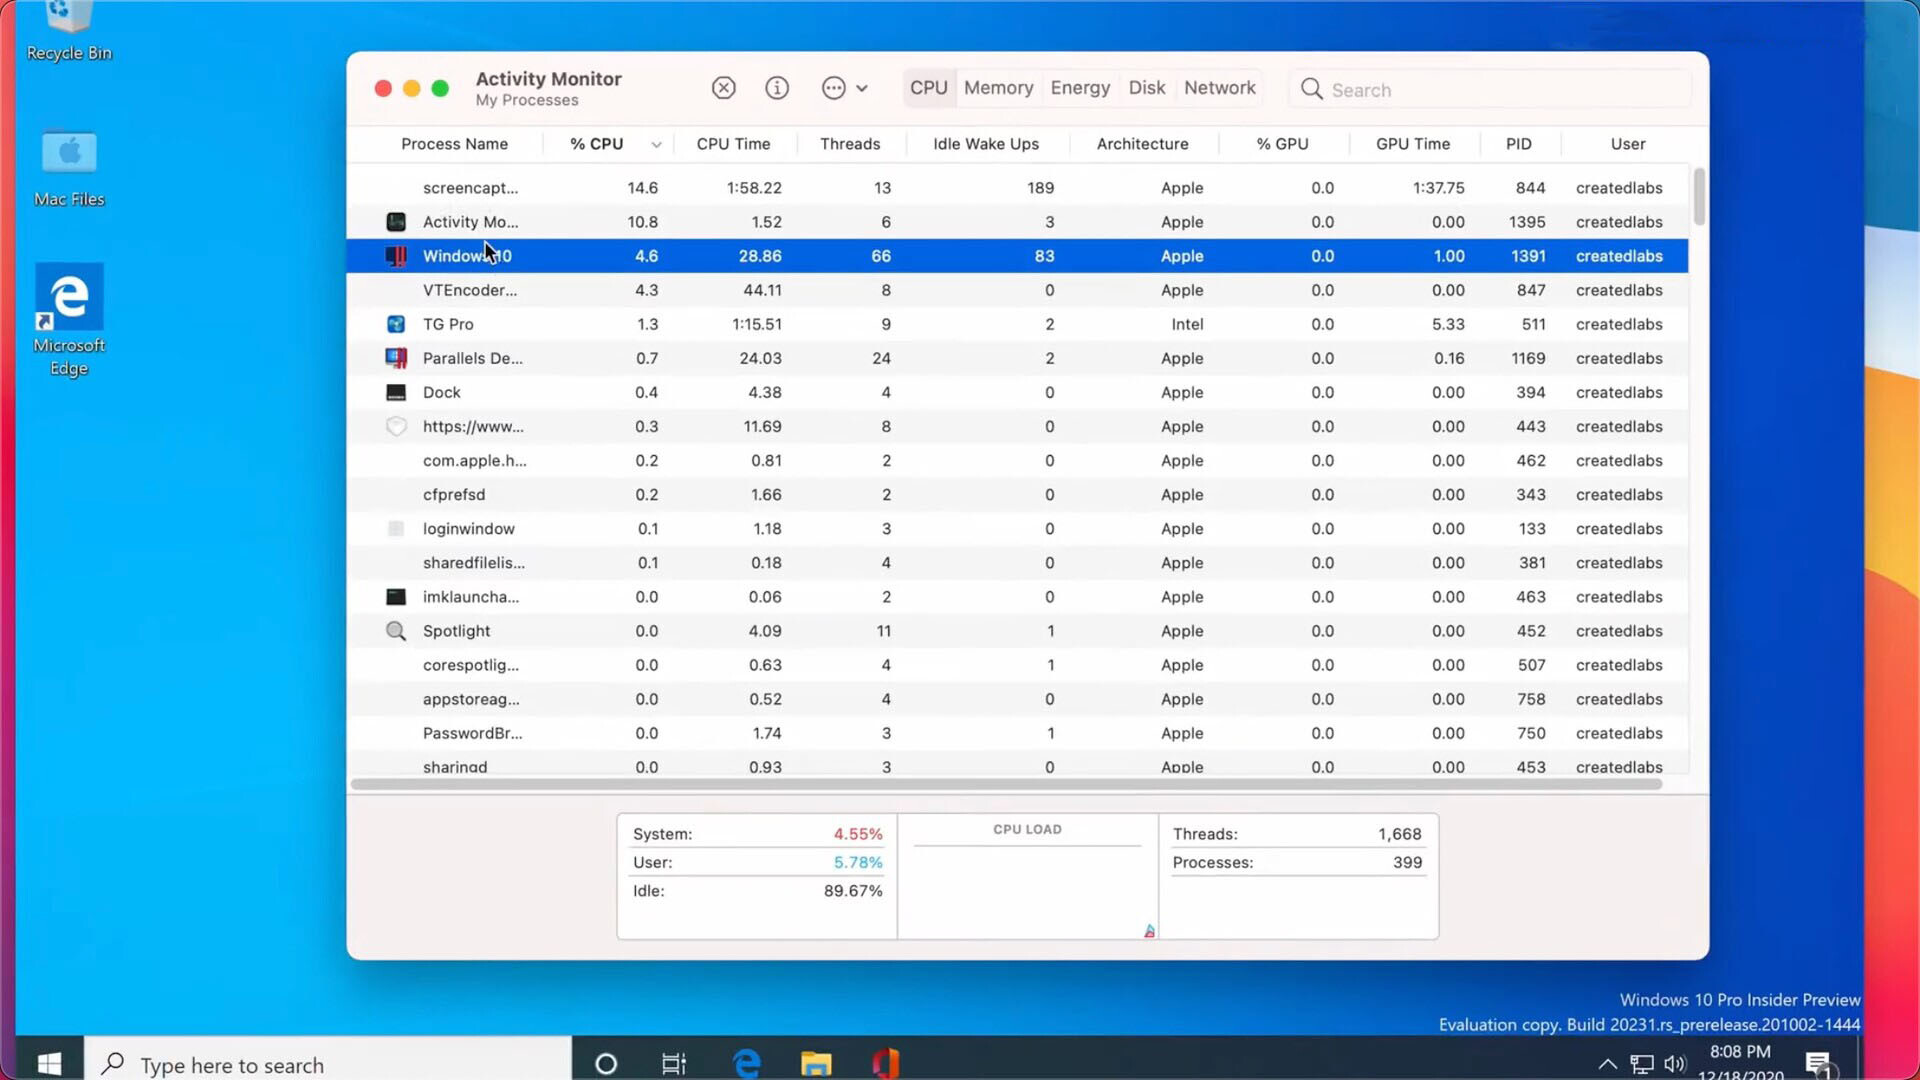Toggle the % CPU sort direction chevron
The image size is (1920, 1080).
656,144
